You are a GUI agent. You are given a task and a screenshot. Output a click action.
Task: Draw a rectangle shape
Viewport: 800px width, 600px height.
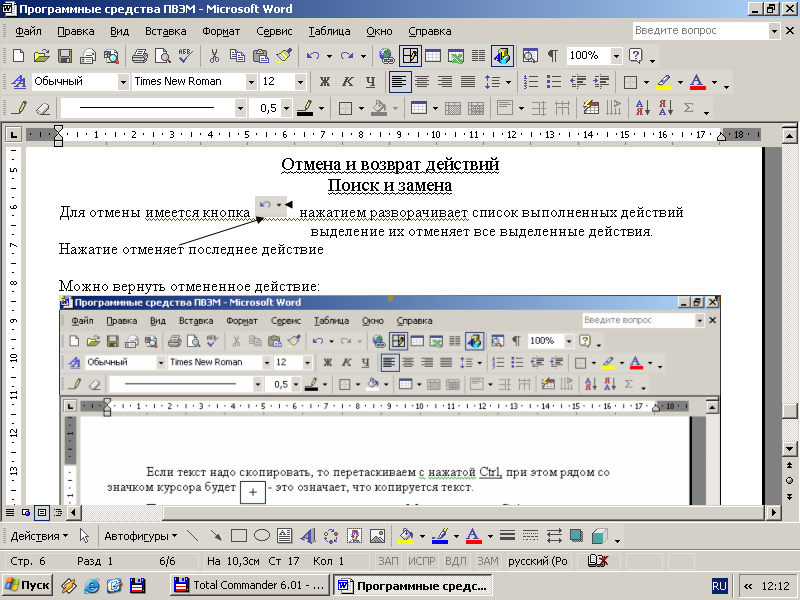coord(239,536)
